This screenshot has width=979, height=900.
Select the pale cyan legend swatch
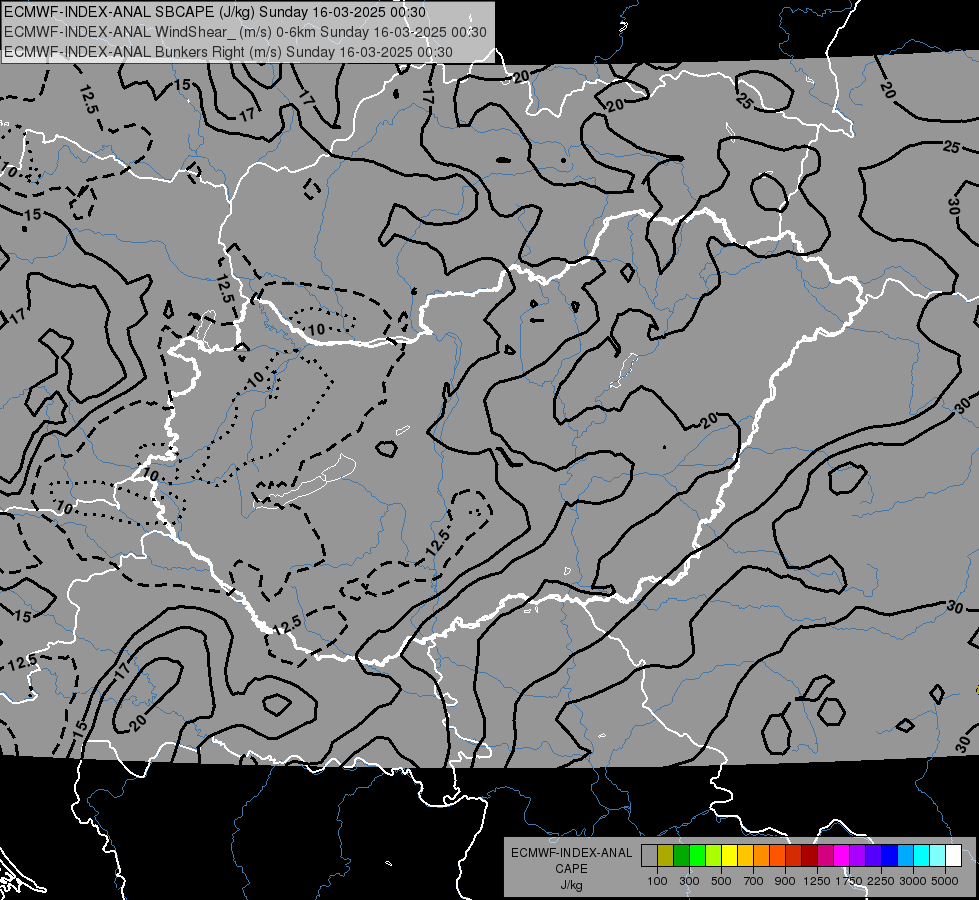coord(937,856)
